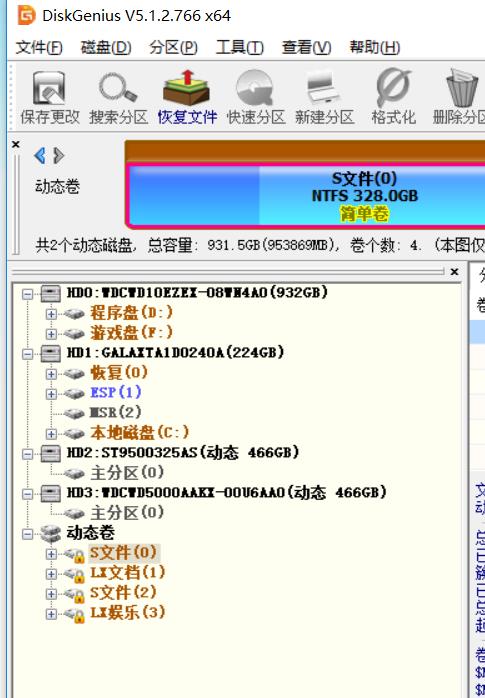Image resolution: width=485 pixels, height=698 pixels.
Task: Select 主分区(0) under HD2
Action: pos(127,473)
